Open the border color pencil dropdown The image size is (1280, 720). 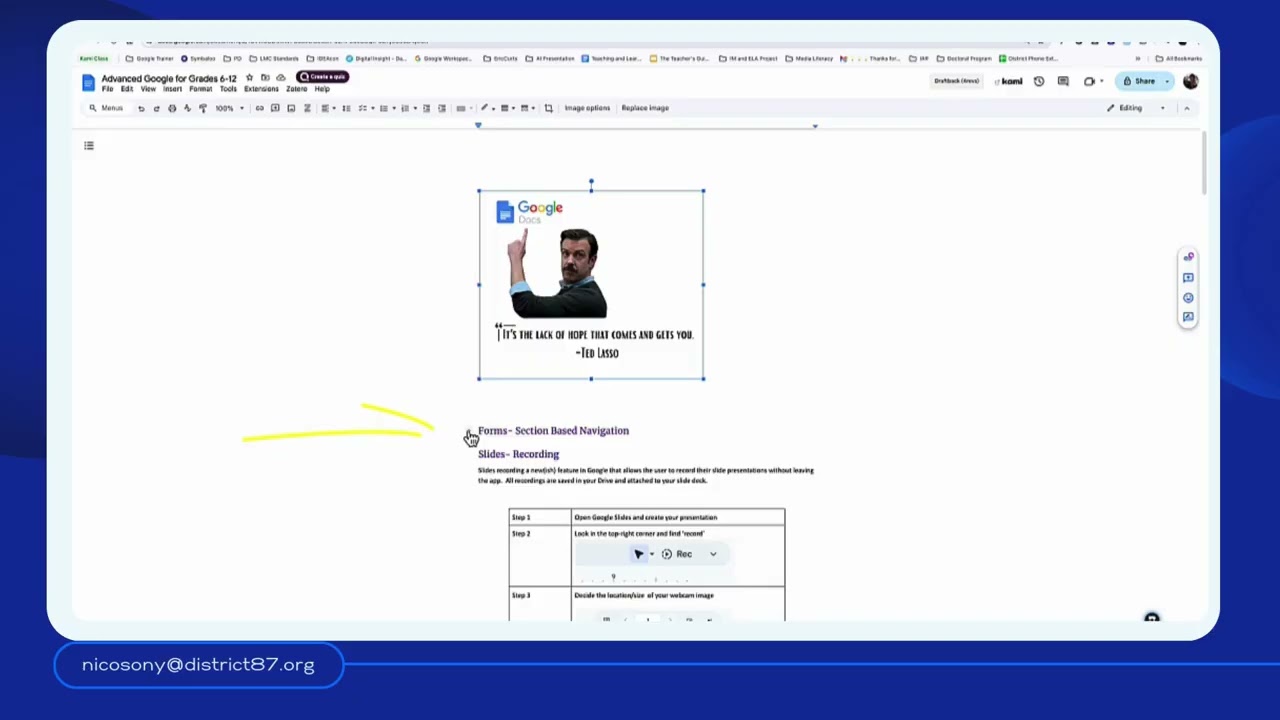[487, 108]
